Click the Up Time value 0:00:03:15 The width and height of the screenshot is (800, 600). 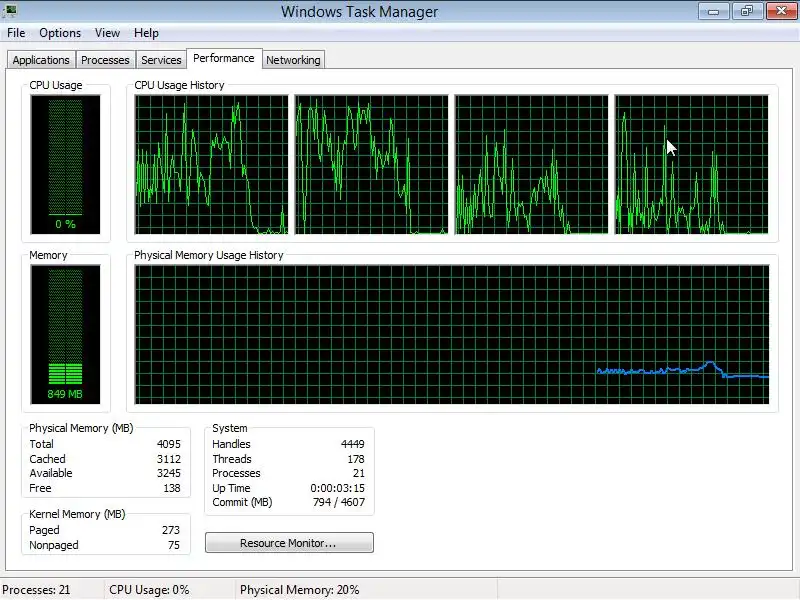tap(337, 488)
